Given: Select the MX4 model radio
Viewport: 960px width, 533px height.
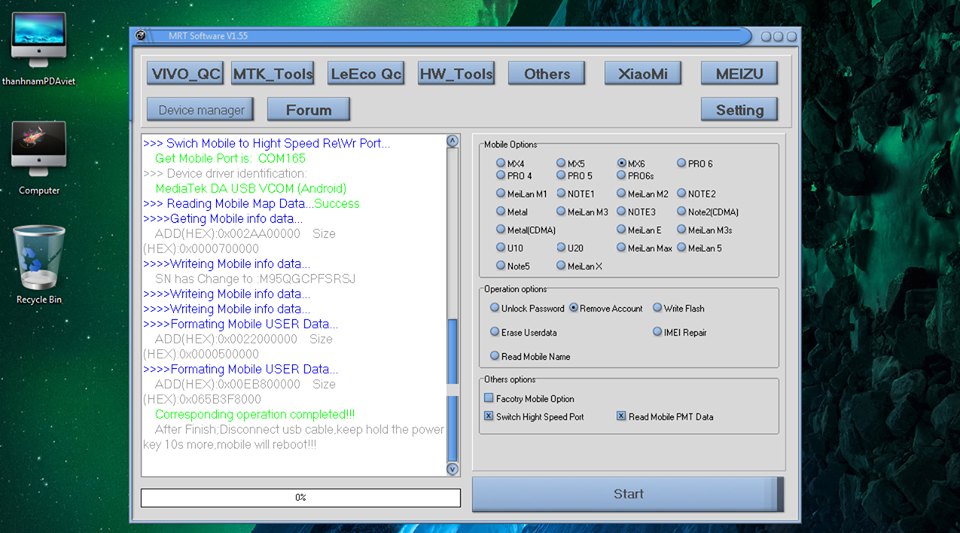Looking at the screenshot, I should pos(501,163).
